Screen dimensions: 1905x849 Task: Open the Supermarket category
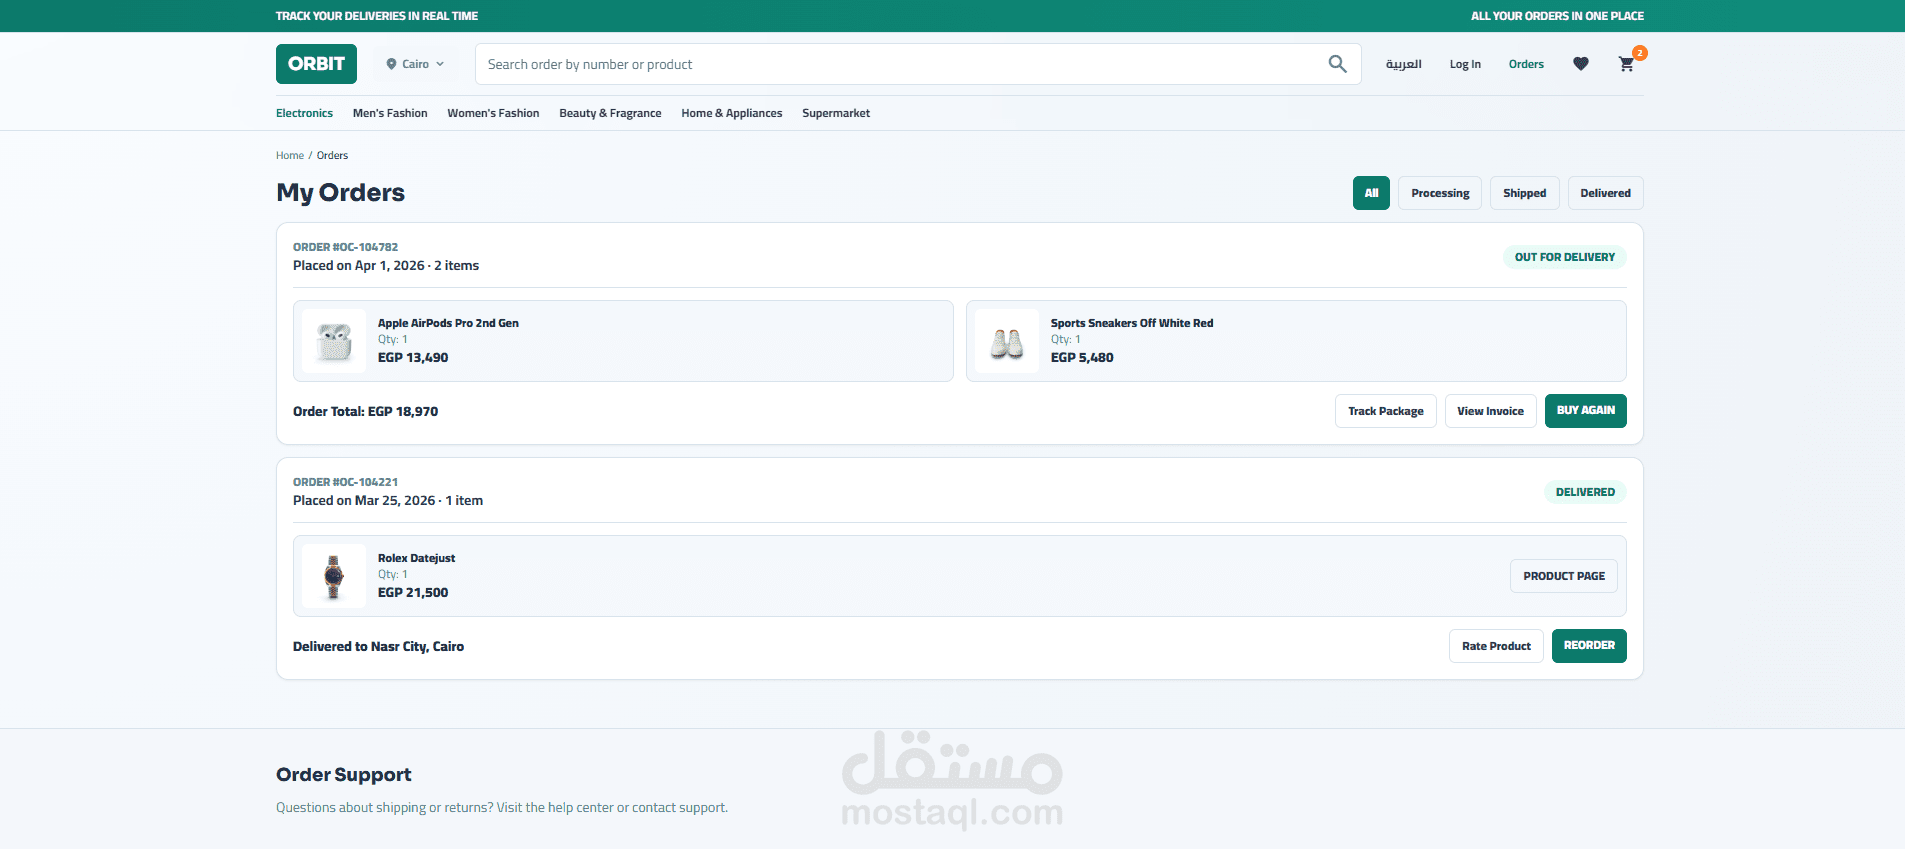tap(836, 113)
